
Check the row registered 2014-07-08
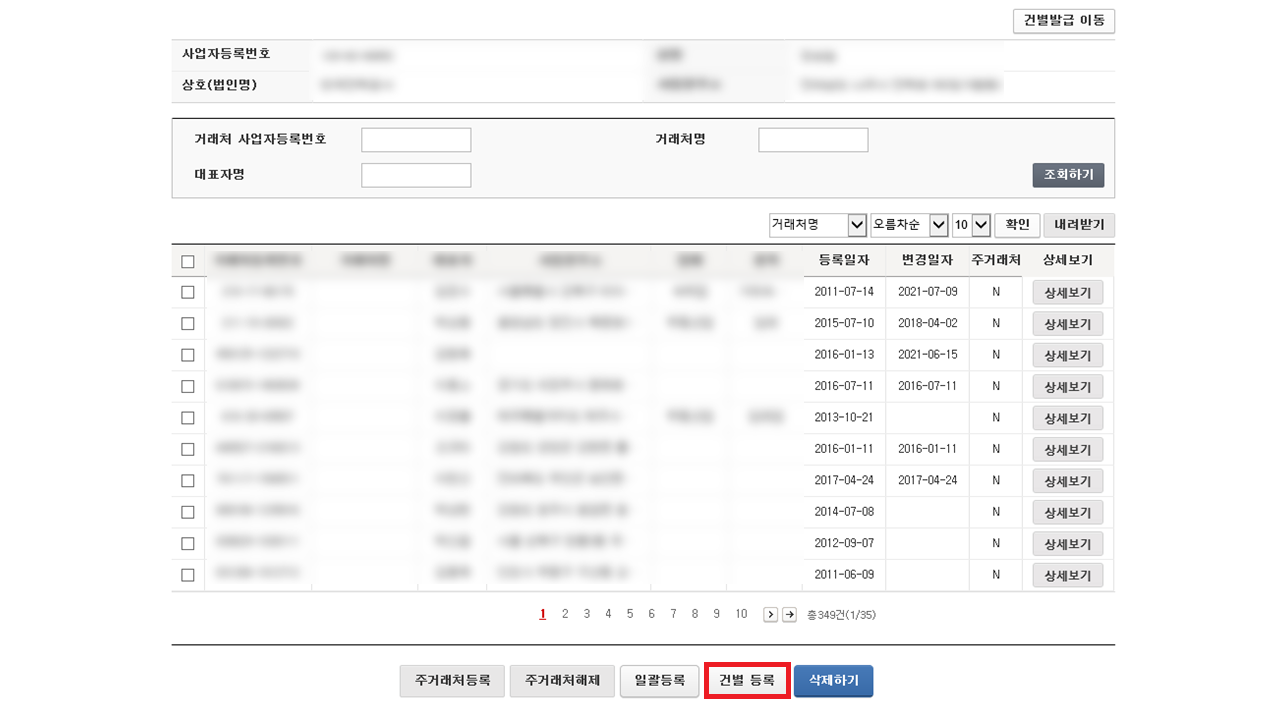[x=188, y=512]
